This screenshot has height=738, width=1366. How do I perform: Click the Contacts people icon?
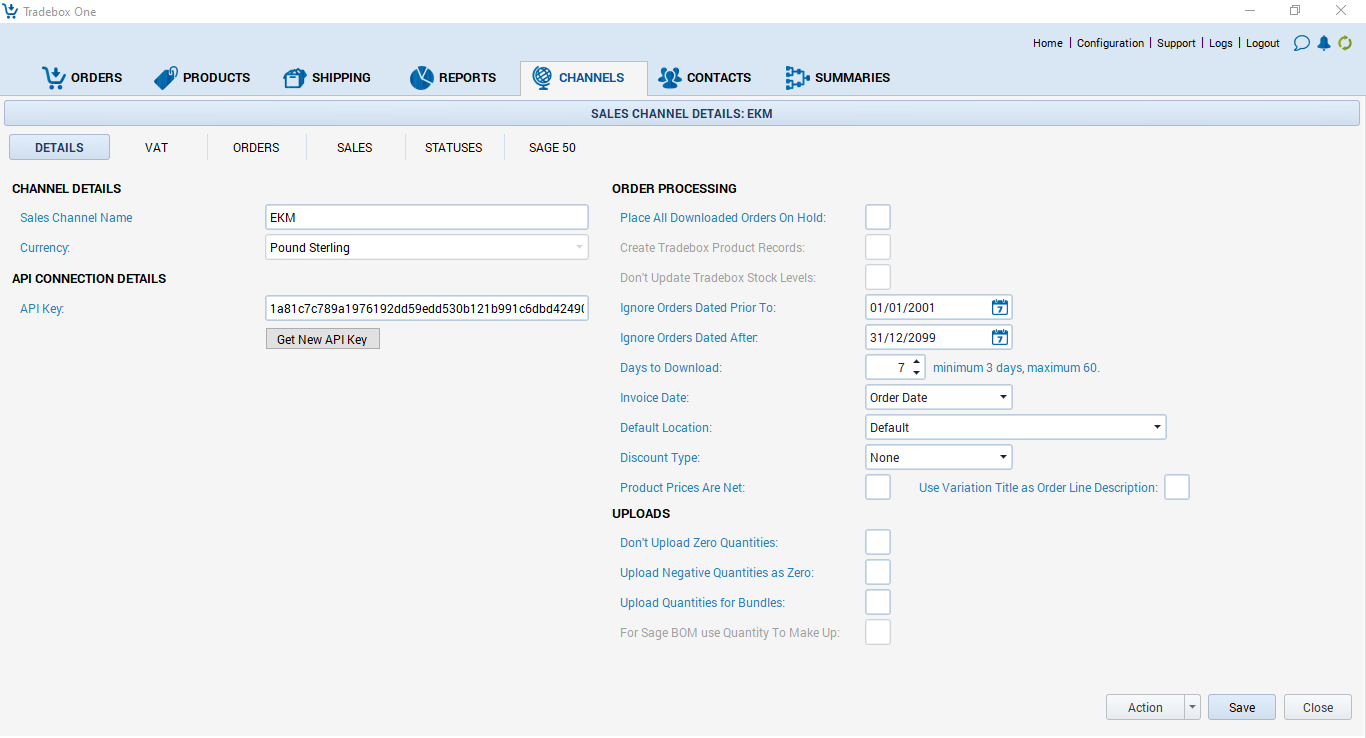click(x=670, y=77)
